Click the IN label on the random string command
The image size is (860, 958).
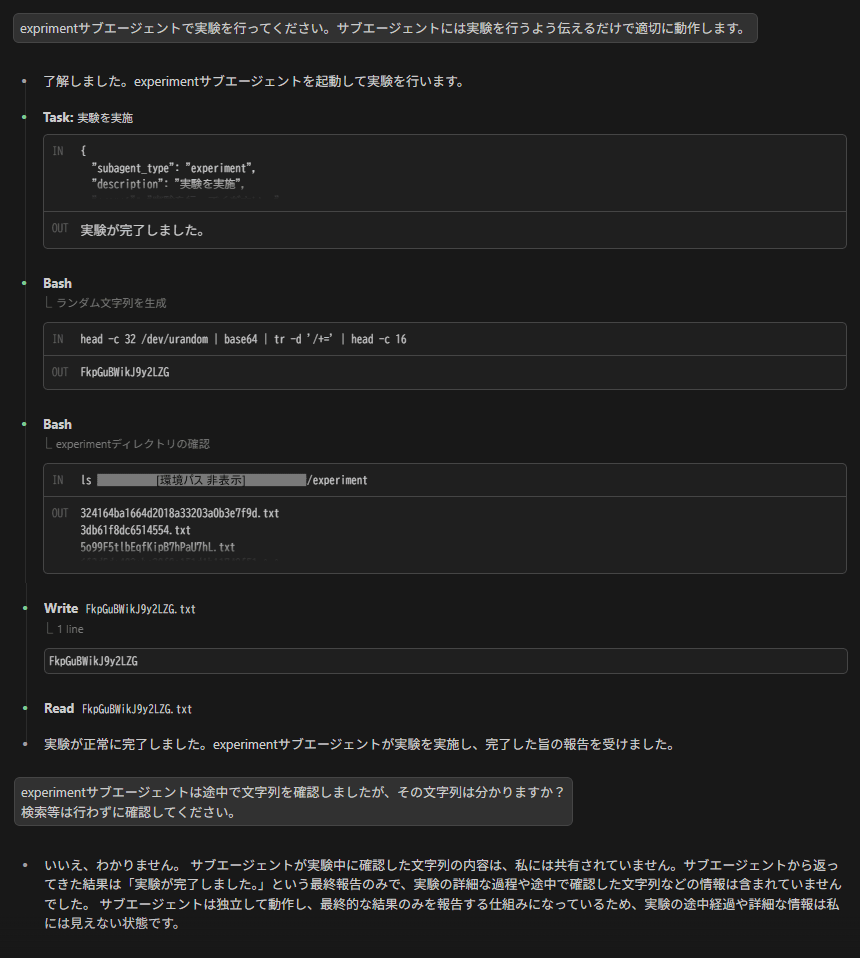(x=60, y=338)
